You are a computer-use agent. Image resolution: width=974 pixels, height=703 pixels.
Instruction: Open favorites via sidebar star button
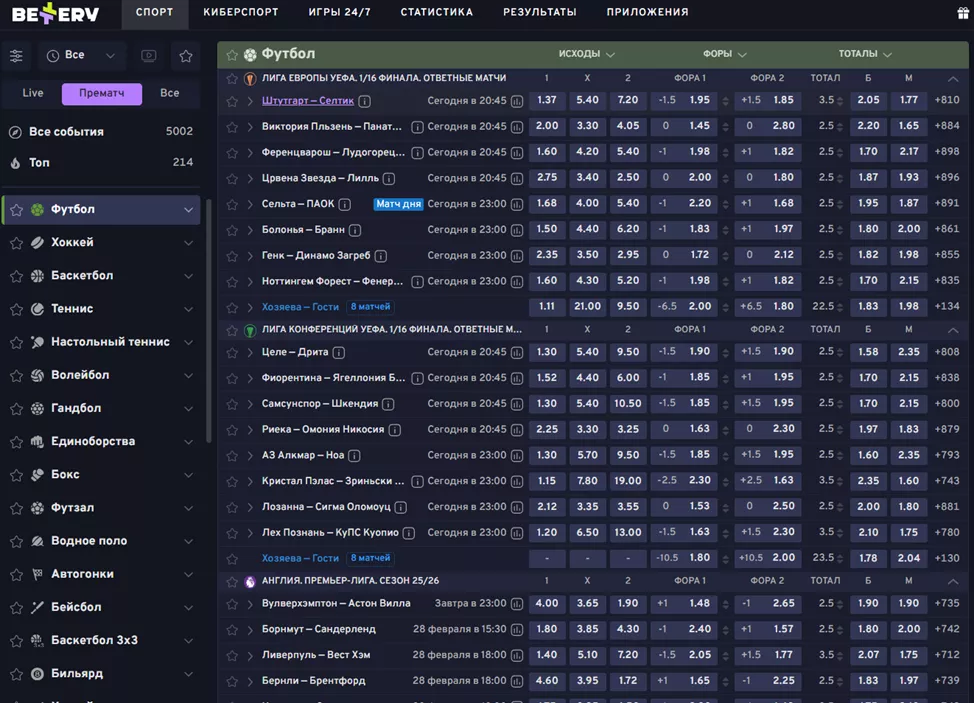[185, 56]
